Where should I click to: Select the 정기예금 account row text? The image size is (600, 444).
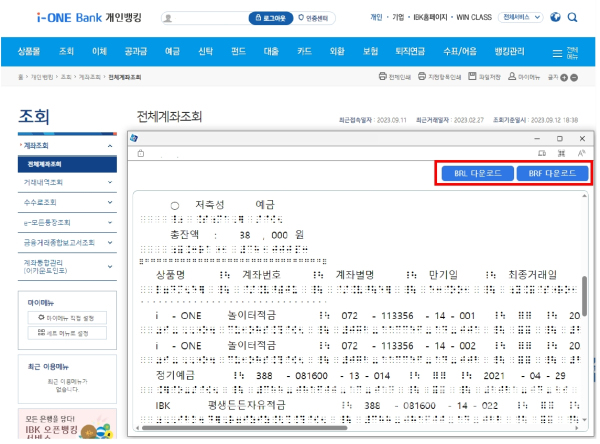pos(175,375)
